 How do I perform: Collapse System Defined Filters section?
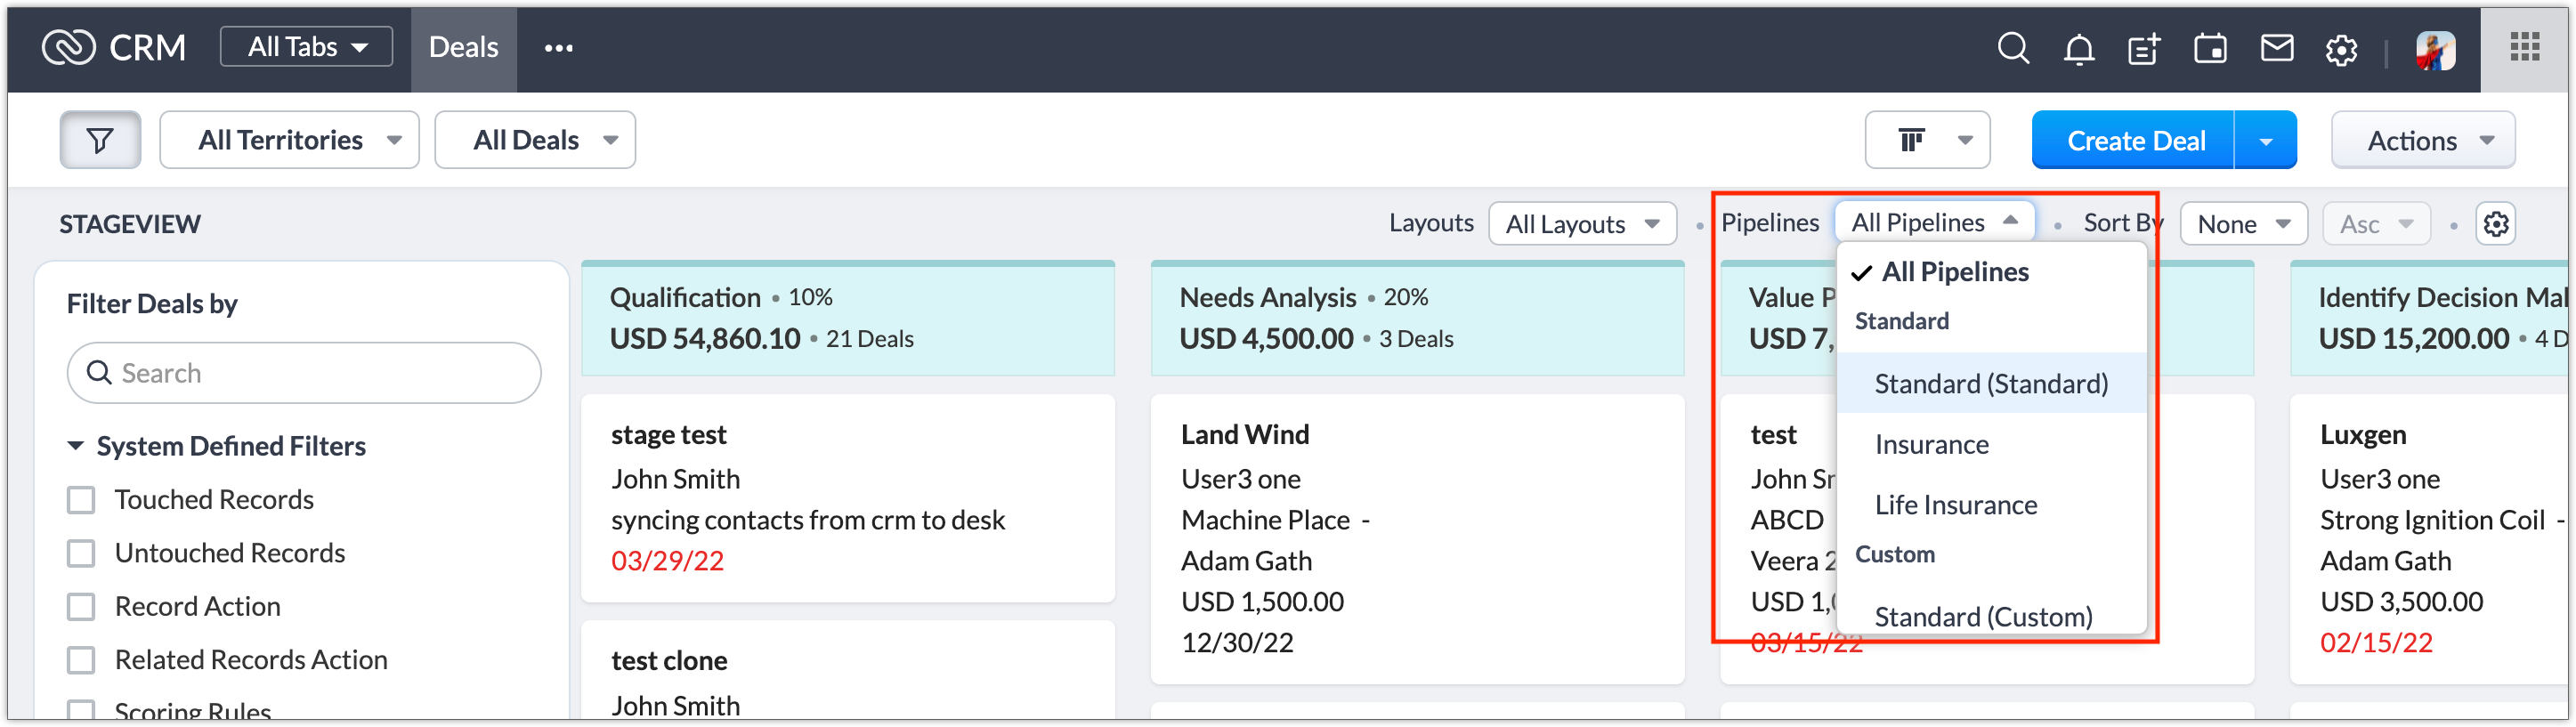pyautogui.click(x=76, y=446)
